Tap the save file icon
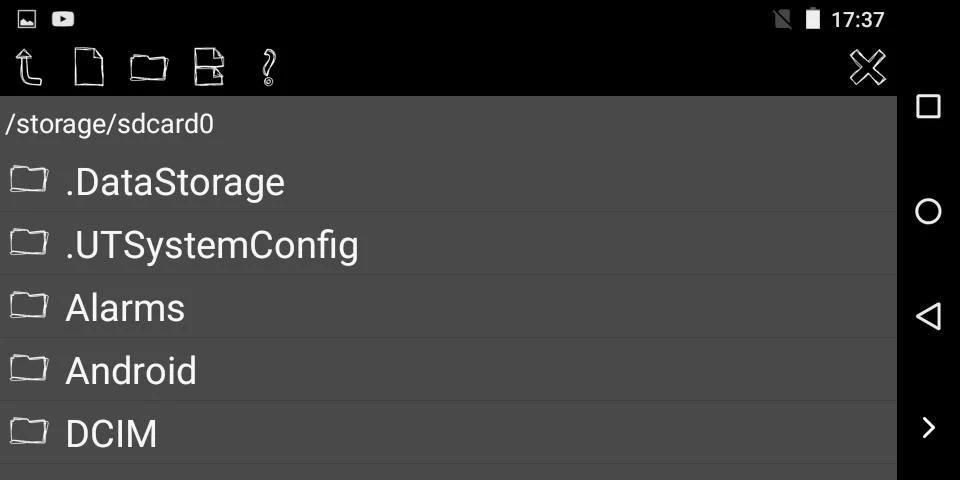Viewport: 960px width, 480px height. [x=208, y=67]
